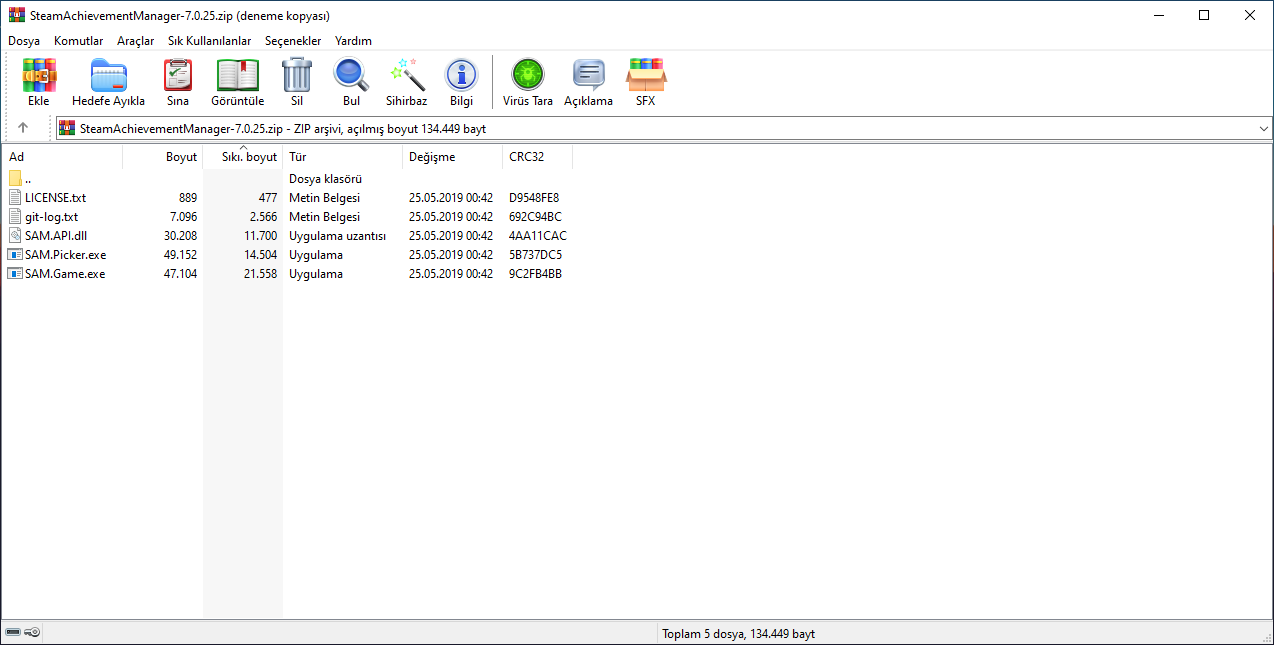Click the Sil trash can icon

pyautogui.click(x=297, y=75)
